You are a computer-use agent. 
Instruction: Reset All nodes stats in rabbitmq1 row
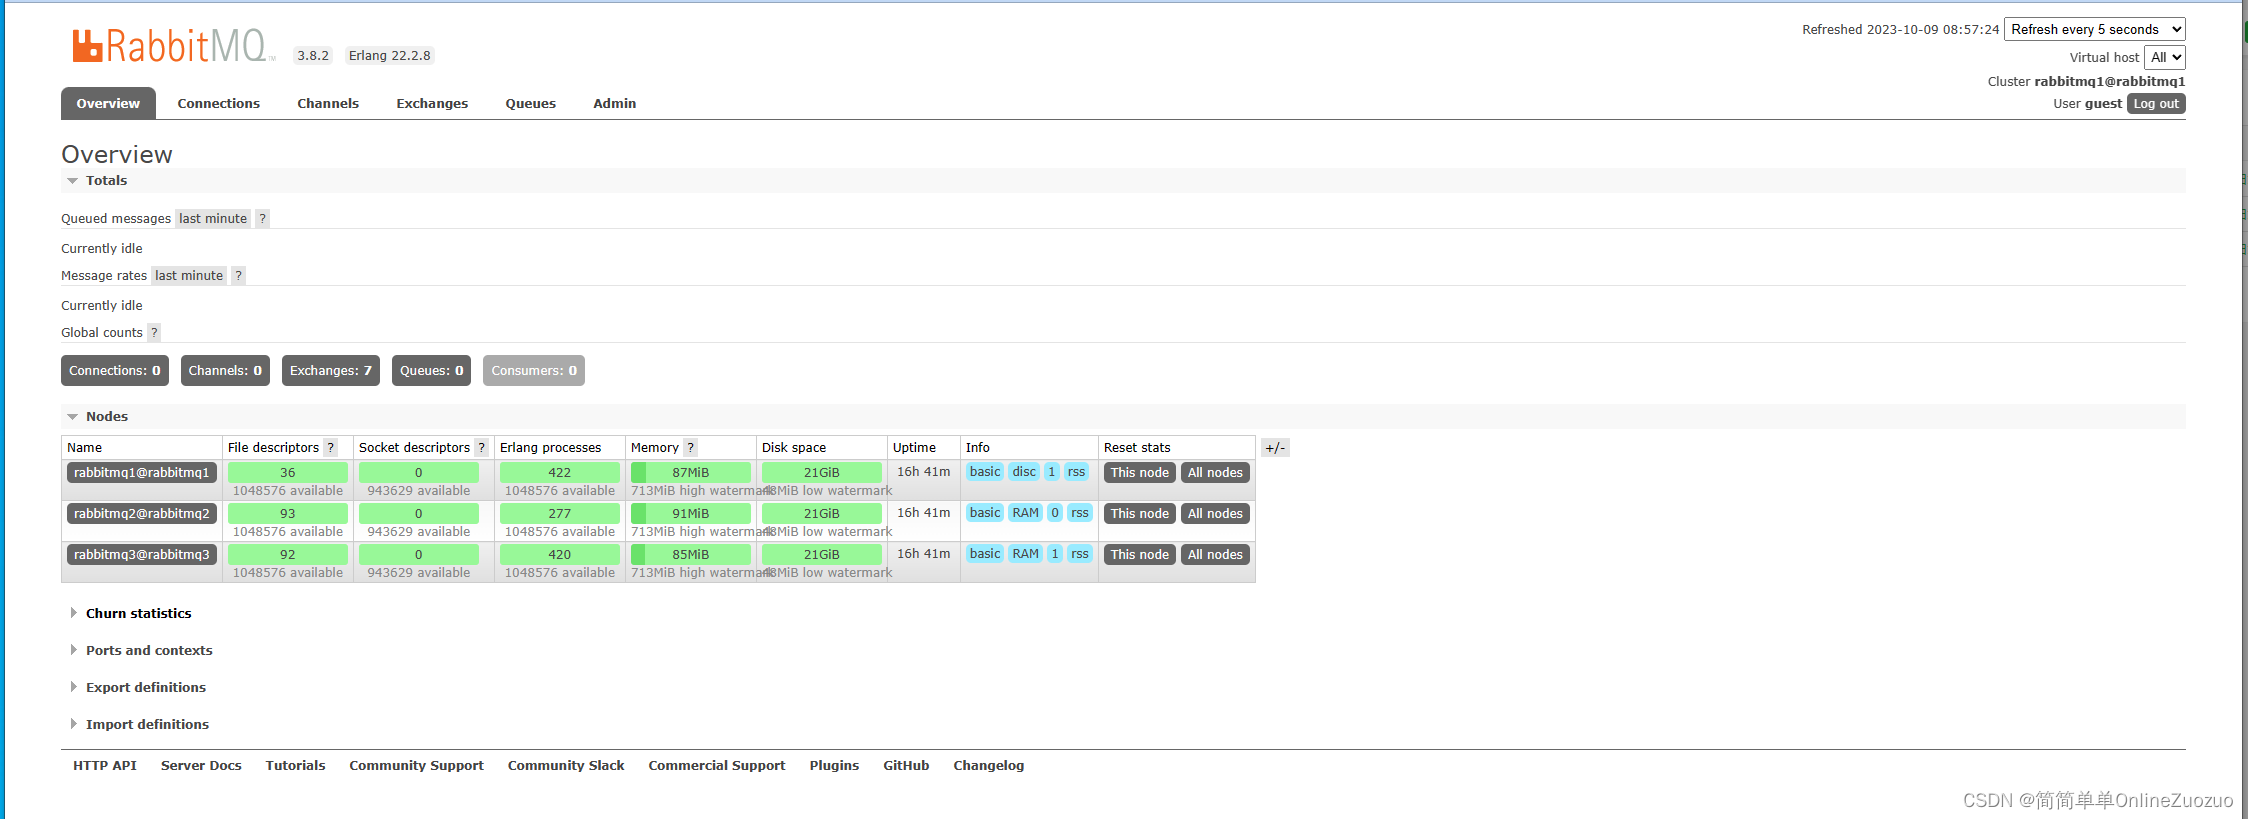point(1215,472)
